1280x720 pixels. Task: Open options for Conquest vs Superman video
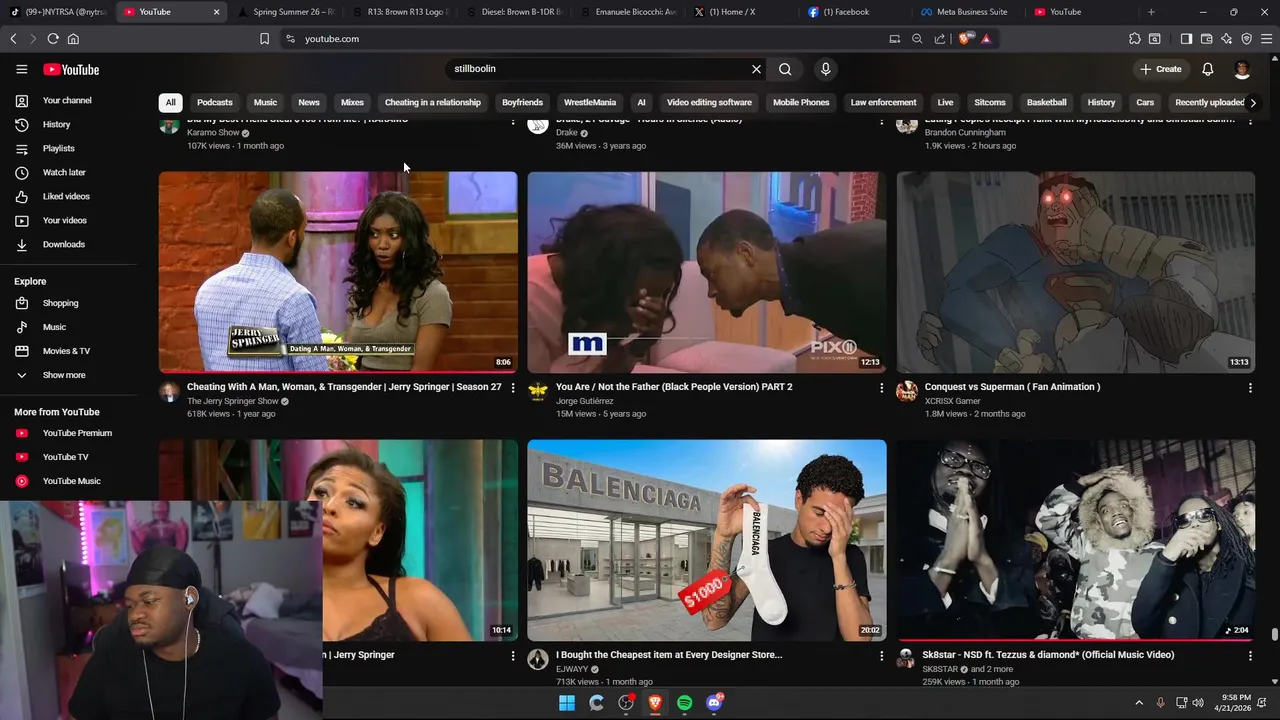coord(1250,387)
